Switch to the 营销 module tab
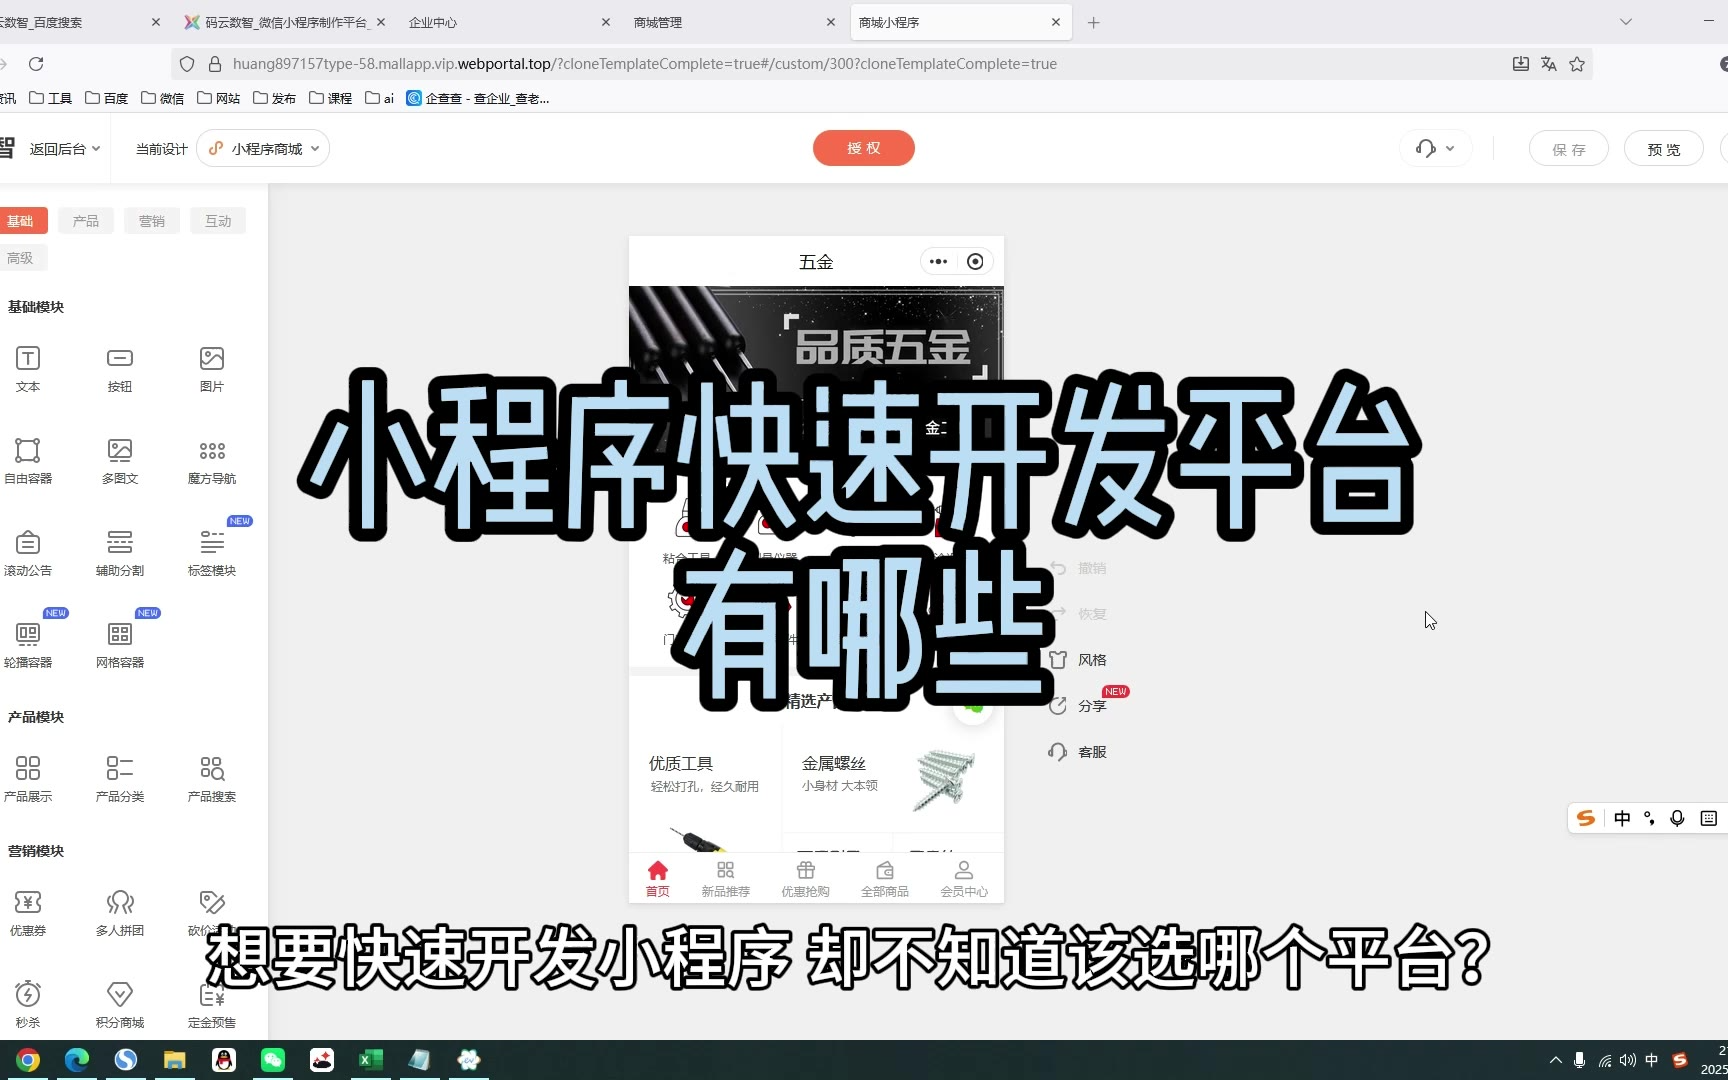The image size is (1728, 1080). [152, 221]
